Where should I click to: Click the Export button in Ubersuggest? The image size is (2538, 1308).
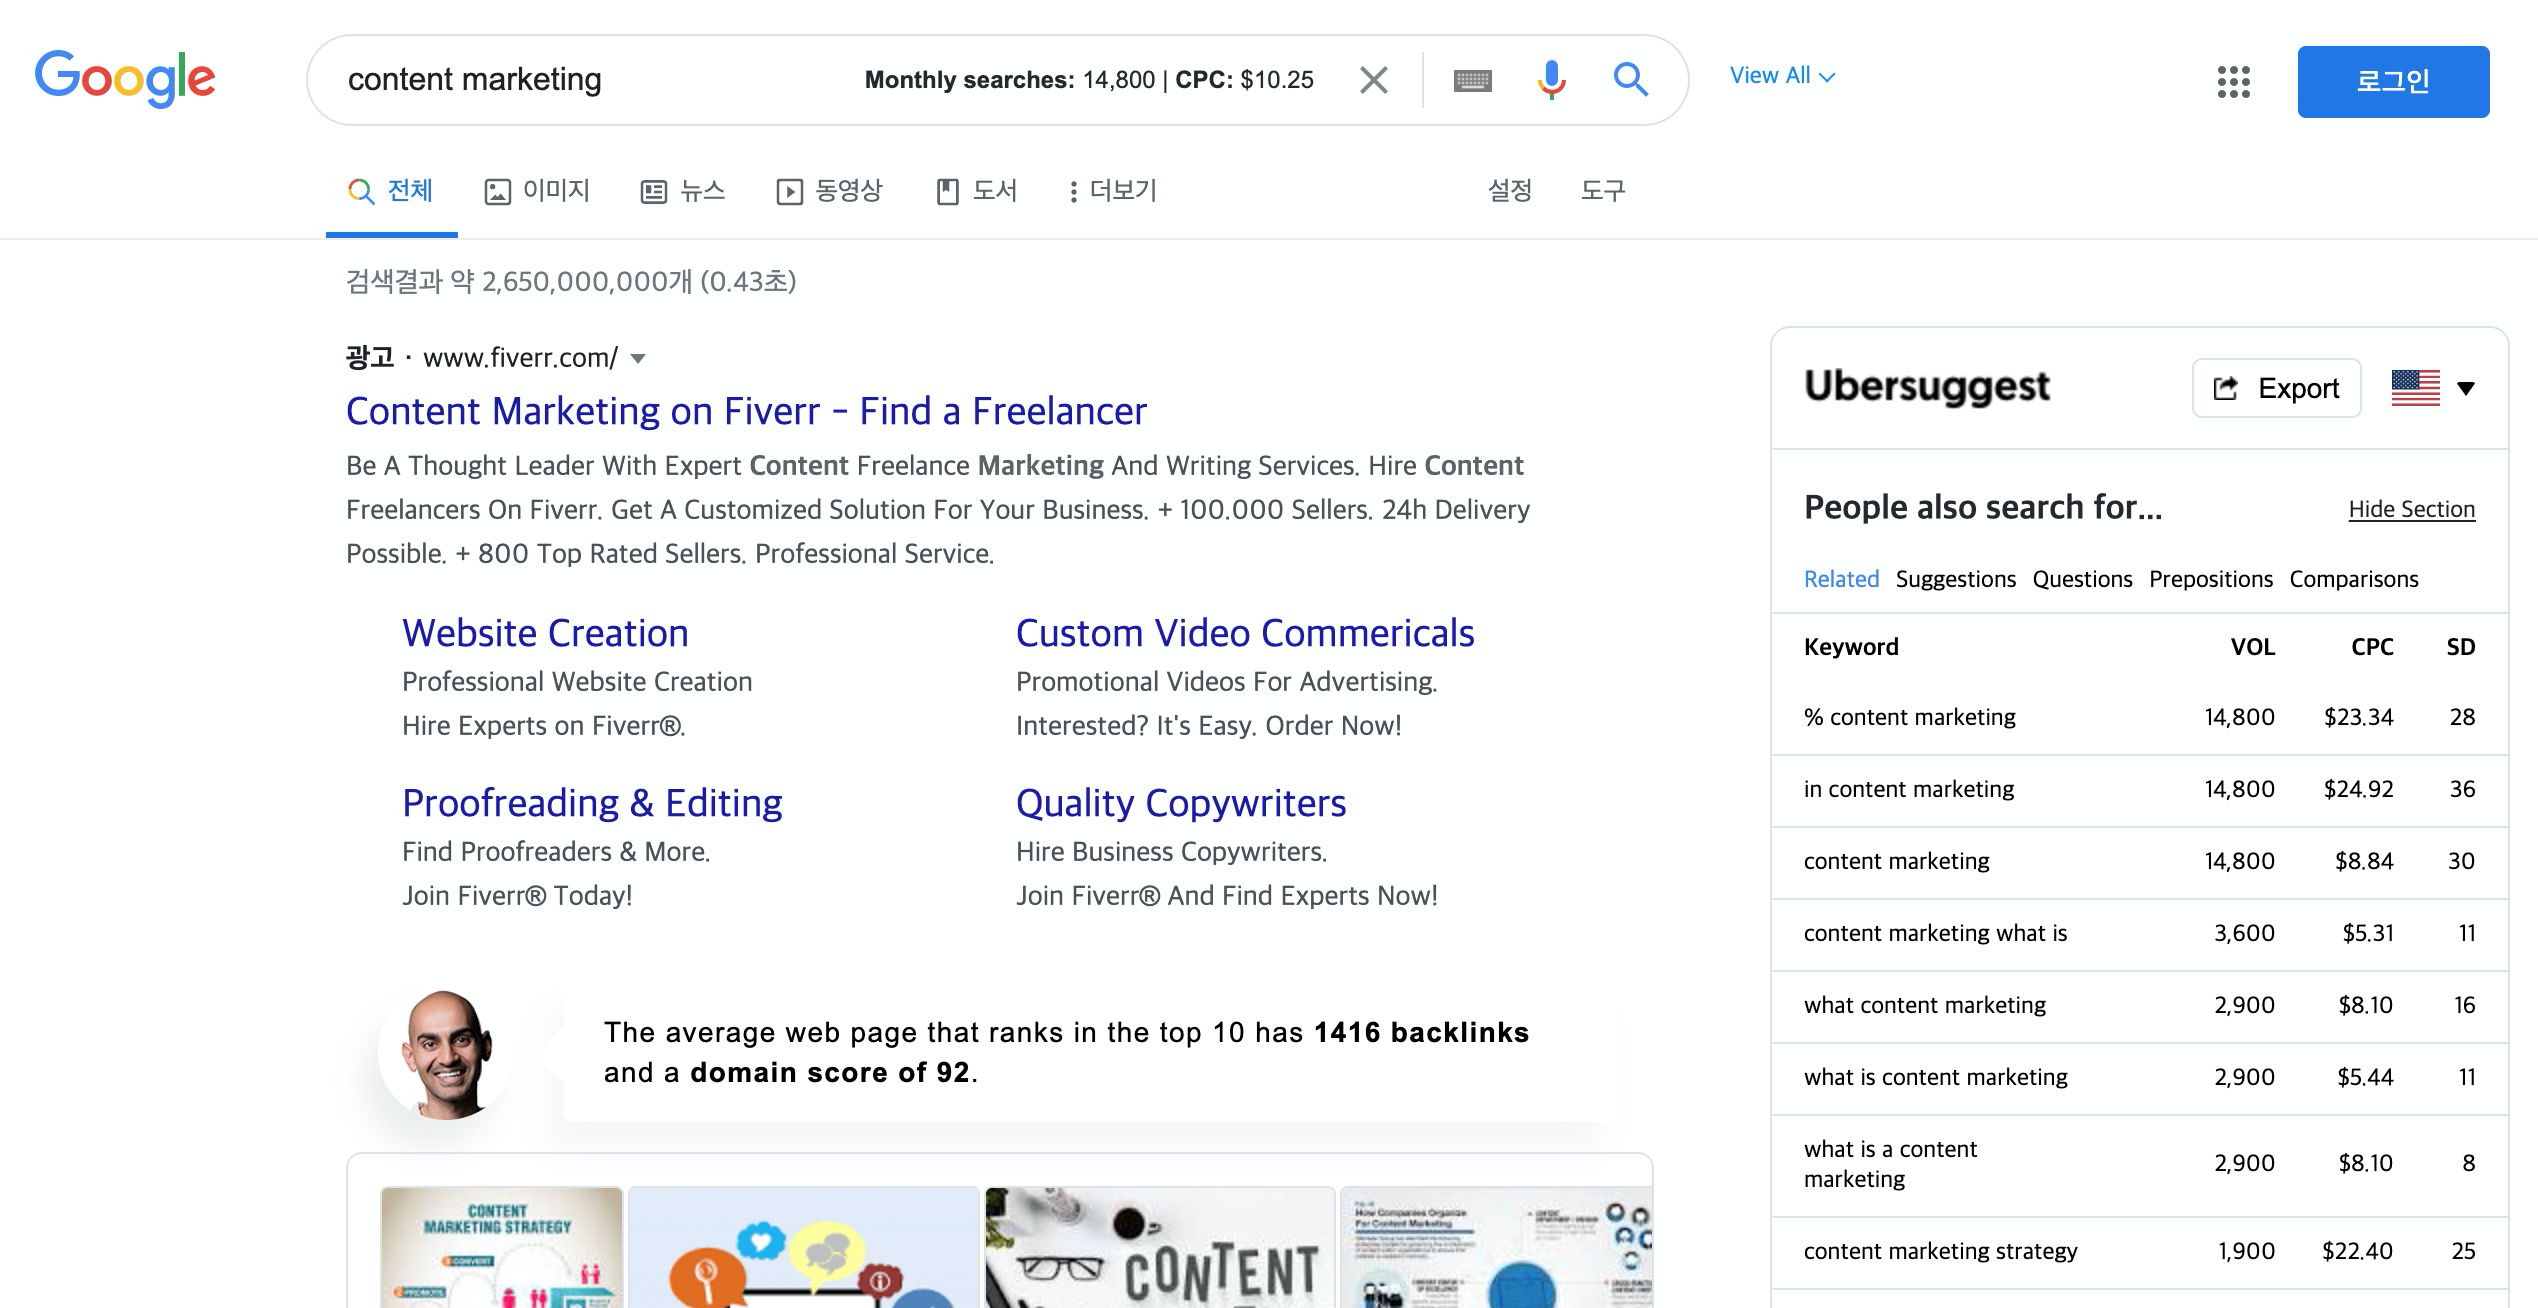[x=2277, y=388]
